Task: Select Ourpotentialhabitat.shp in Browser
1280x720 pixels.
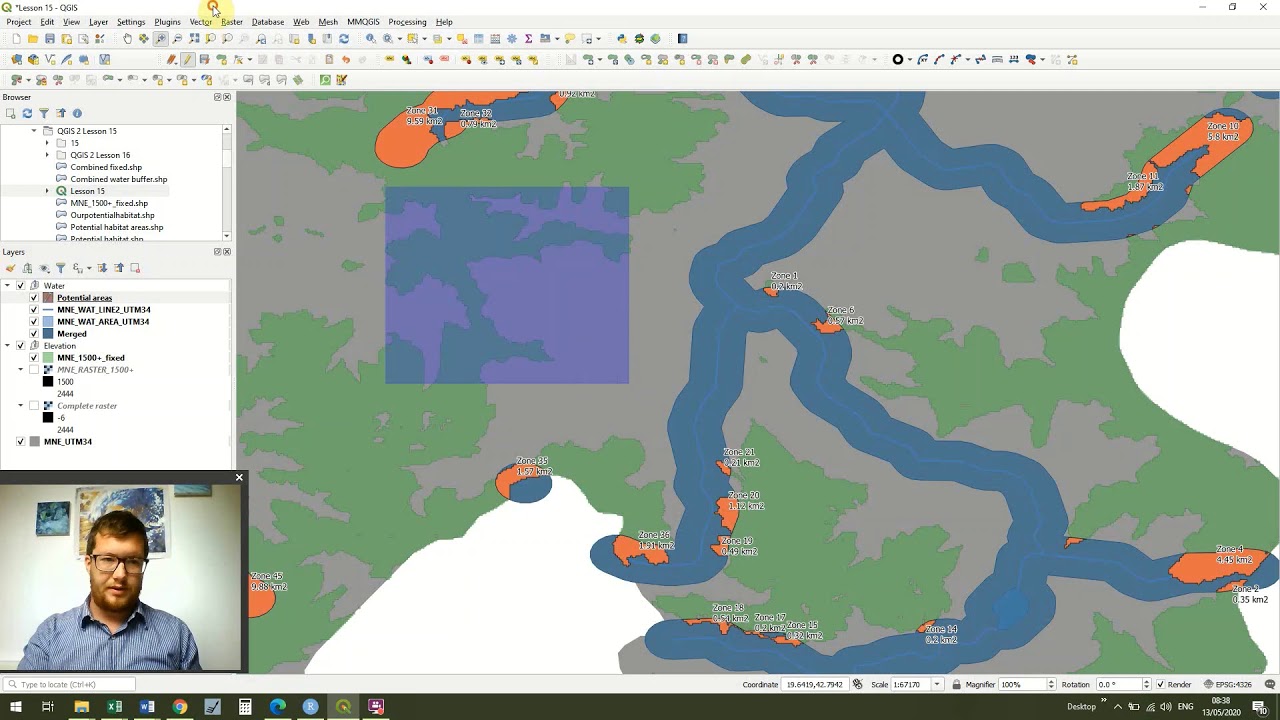Action: coord(112,215)
